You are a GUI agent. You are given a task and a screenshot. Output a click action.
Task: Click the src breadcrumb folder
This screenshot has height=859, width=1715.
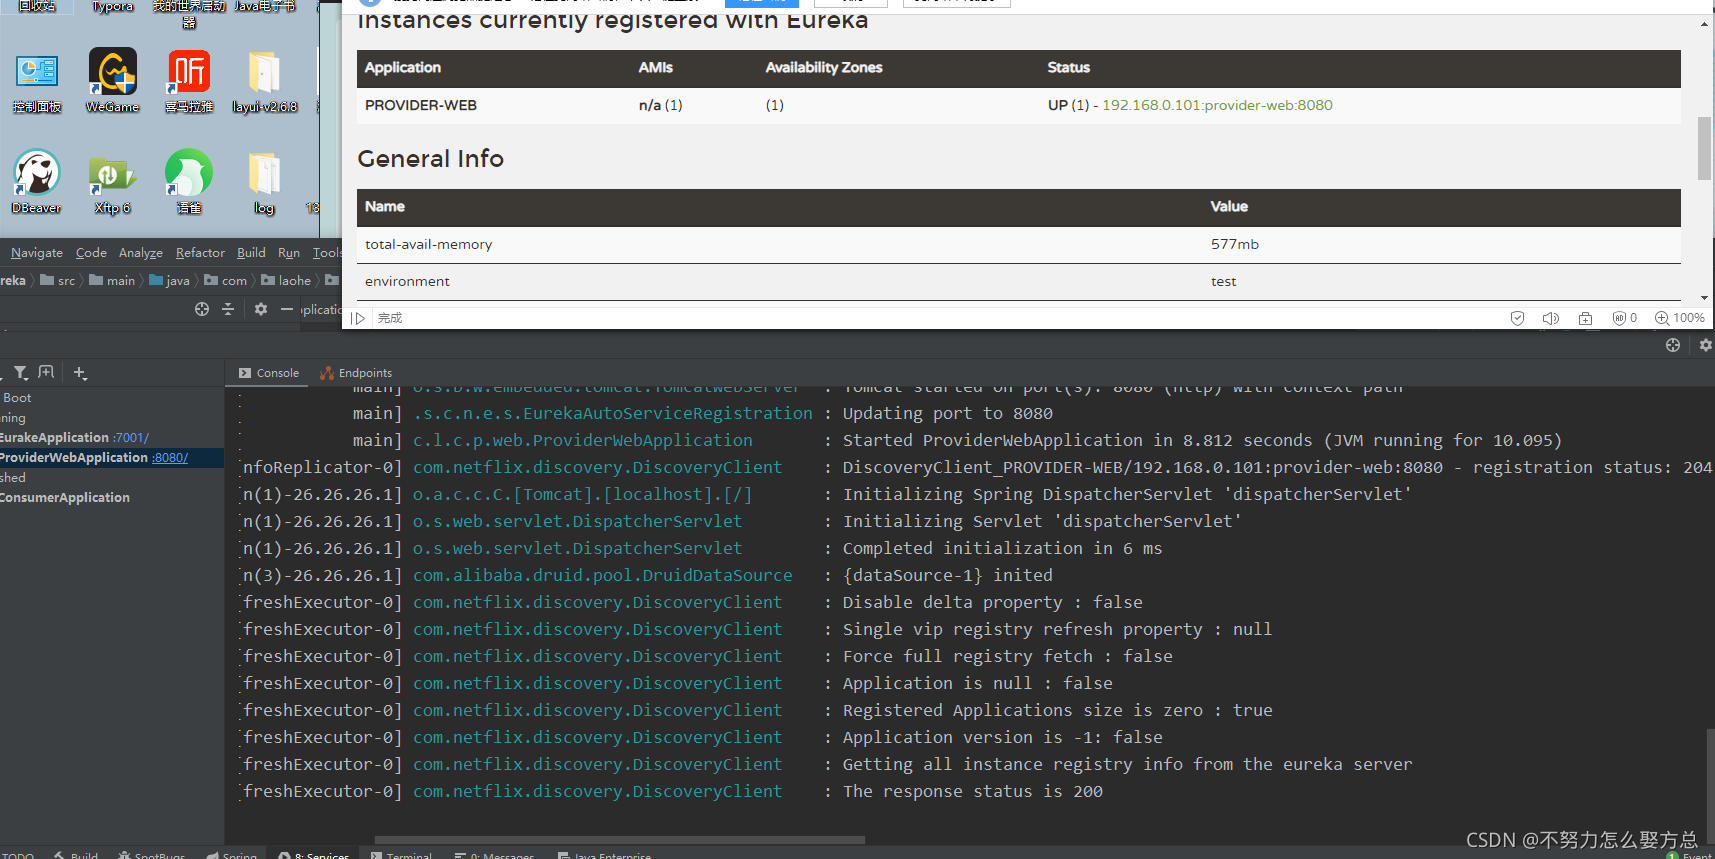click(x=58, y=281)
